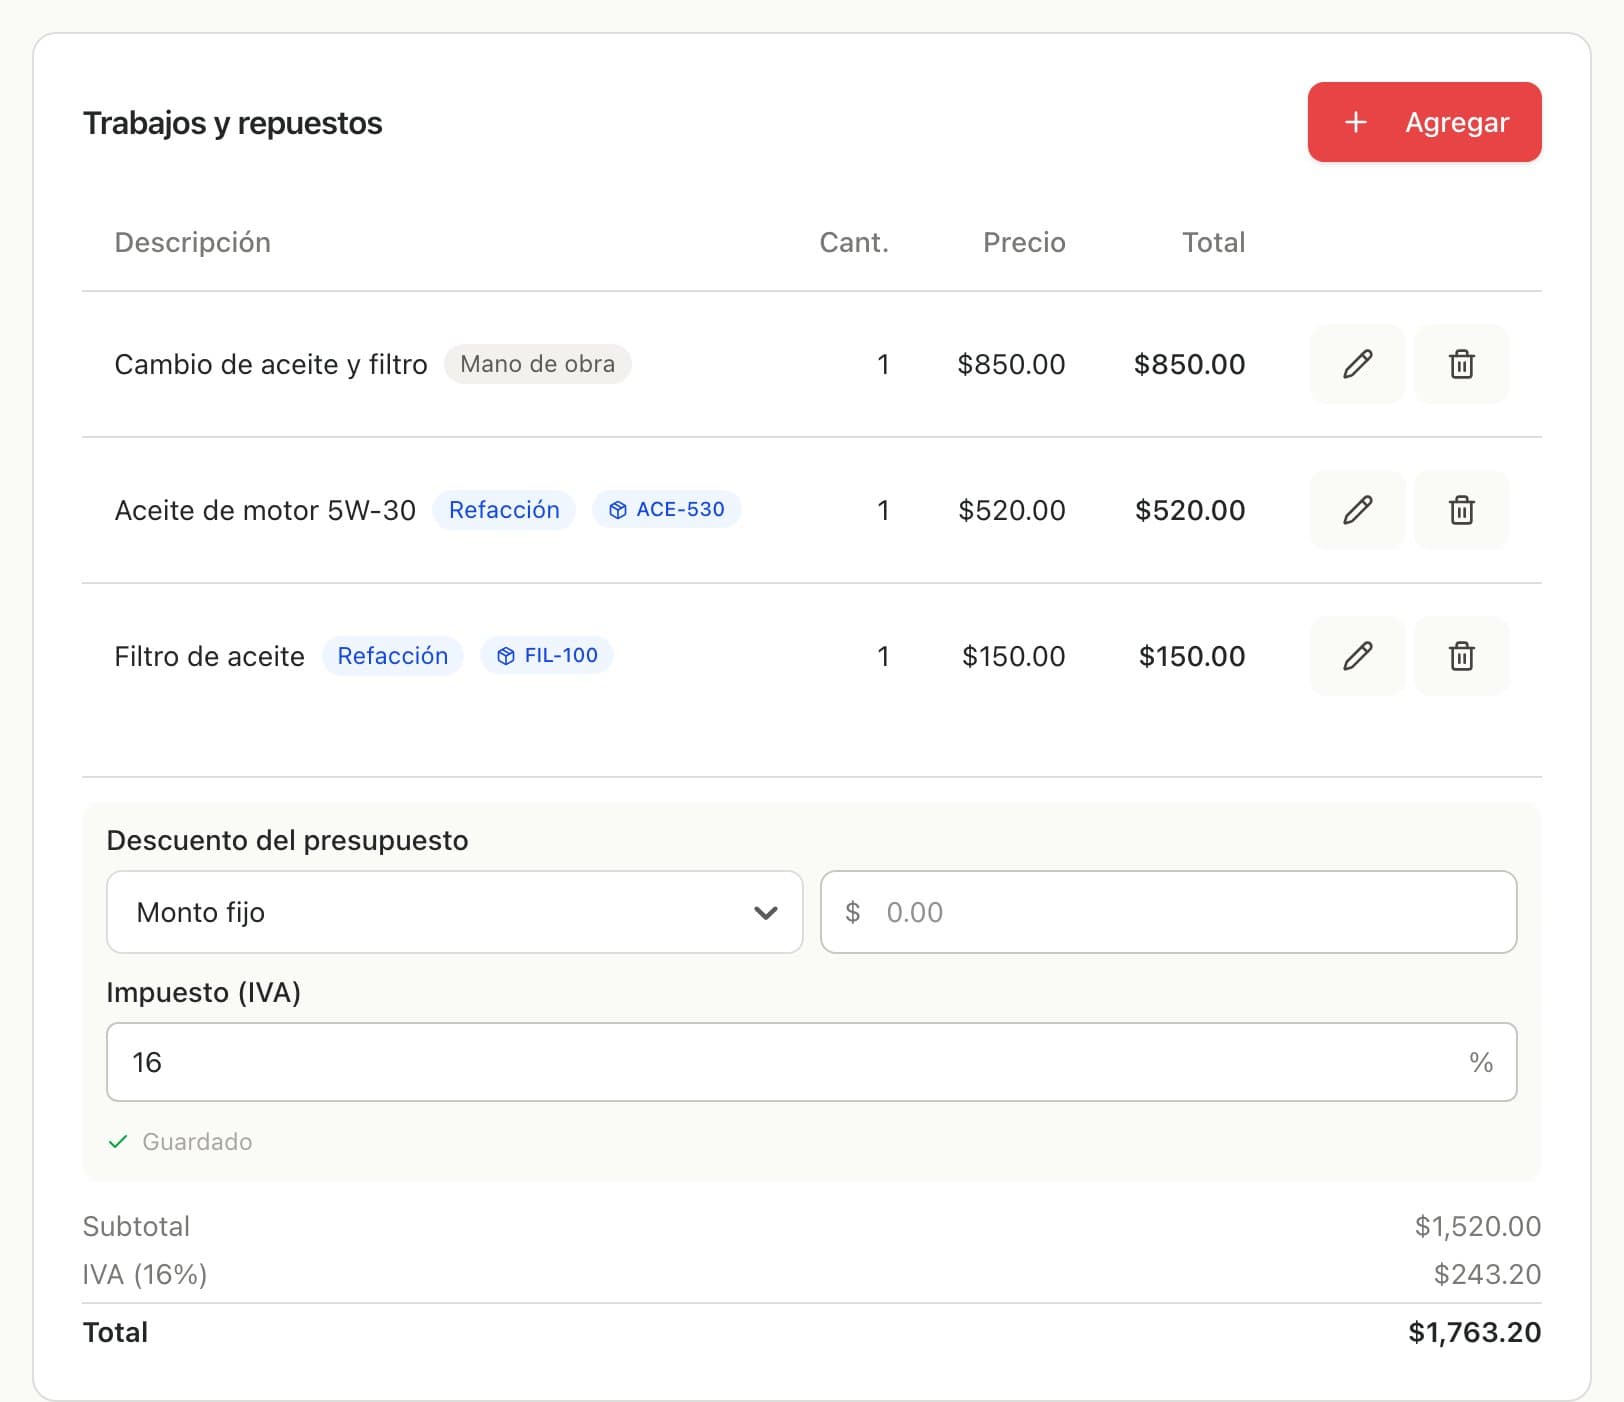Click the Descripción column header
The image size is (1624, 1402).
(192, 243)
